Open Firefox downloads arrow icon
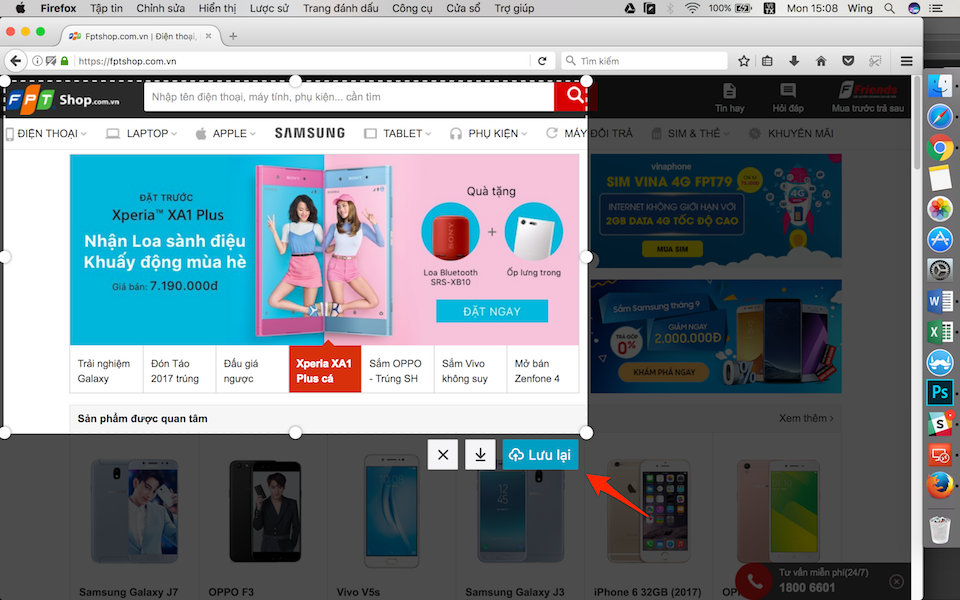Screen dimensions: 960x600 click(x=794, y=61)
